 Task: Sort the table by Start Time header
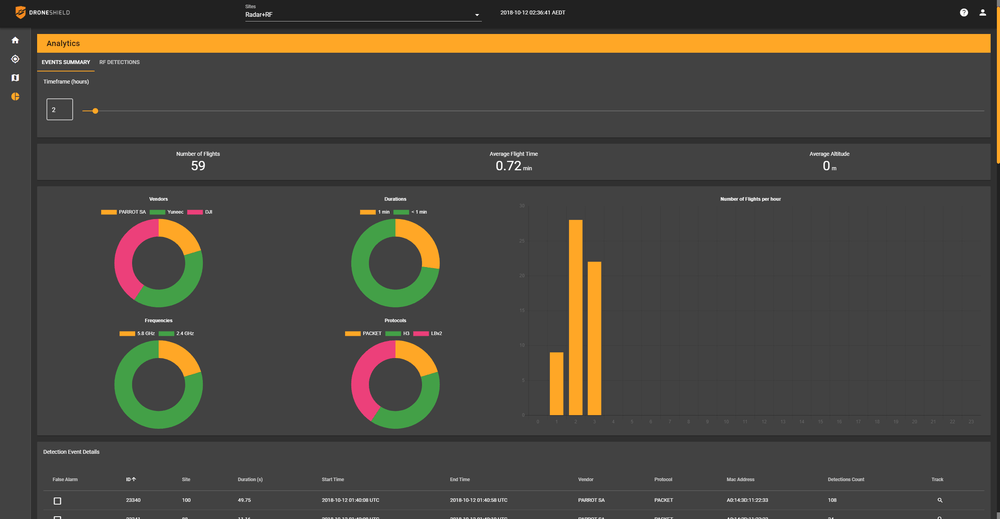(333, 480)
